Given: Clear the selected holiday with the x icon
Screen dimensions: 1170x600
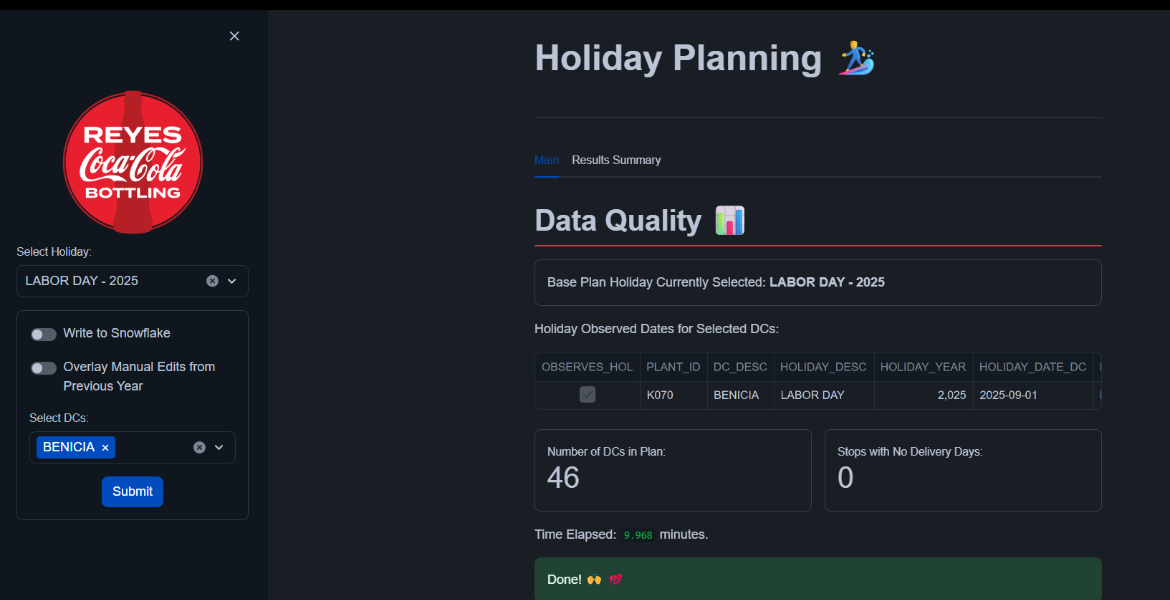Looking at the screenshot, I should point(212,281).
